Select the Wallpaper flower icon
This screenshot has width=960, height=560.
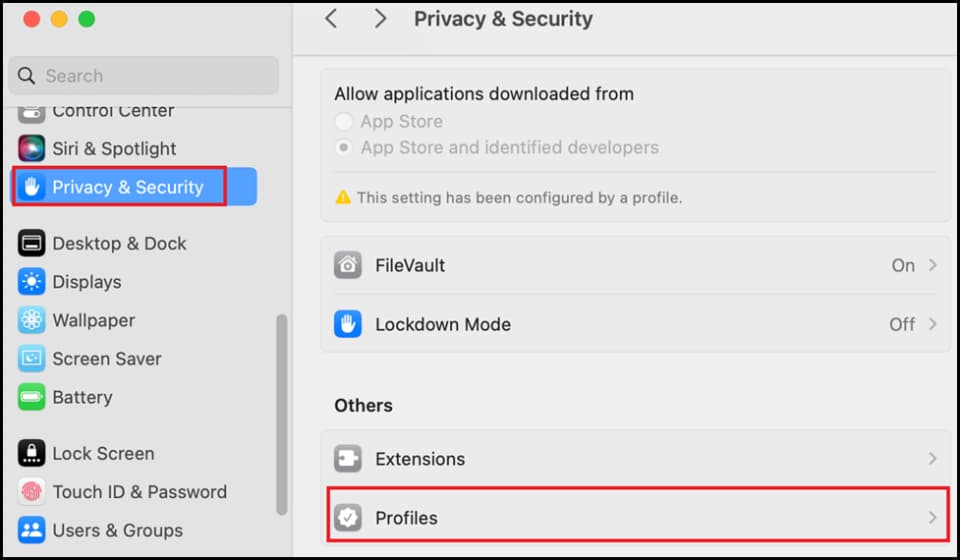pyautogui.click(x=31, y=320)
